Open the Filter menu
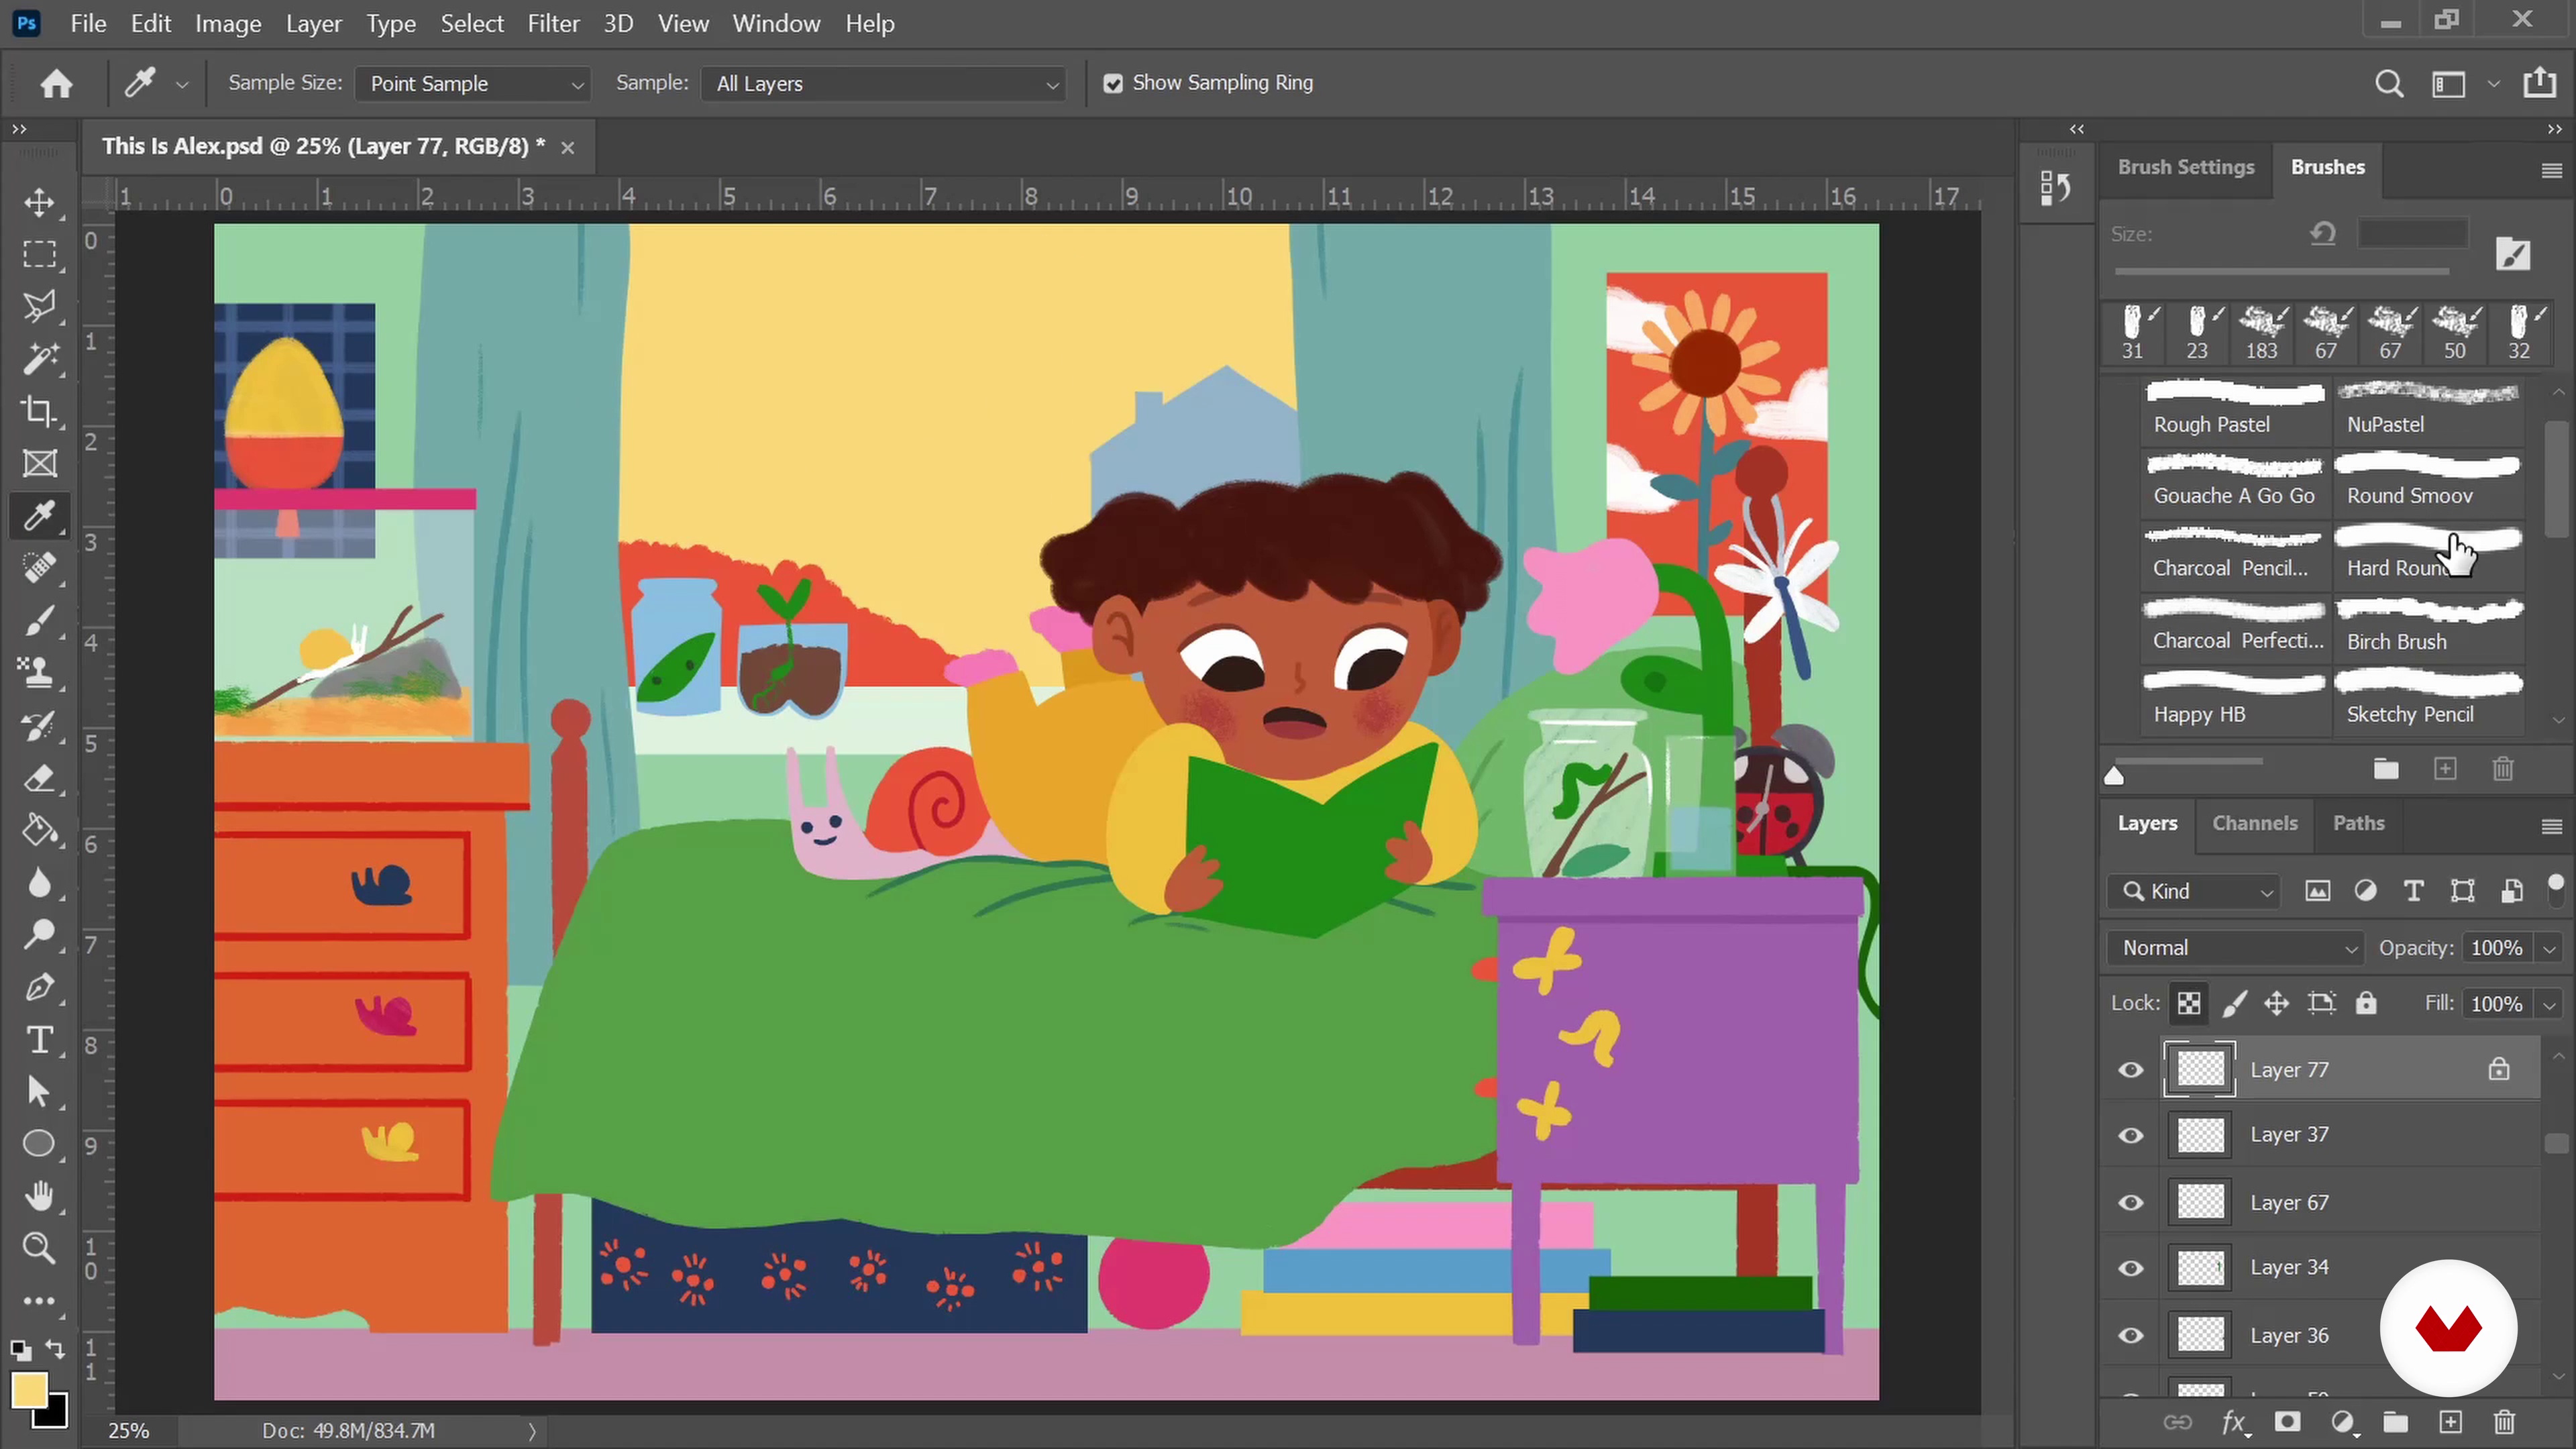This screenshot has height=1449, width=2576. click(x=553, y=23)
